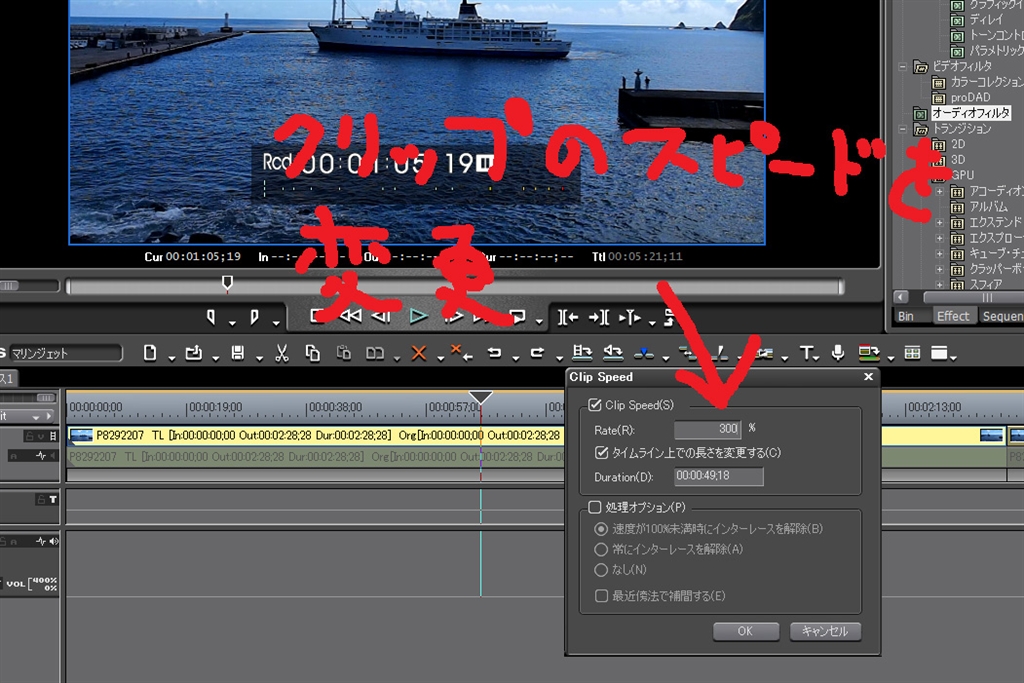Viewport: 1024px width, 683px height.
Task: Jump to next edit point
Action: 599,317
